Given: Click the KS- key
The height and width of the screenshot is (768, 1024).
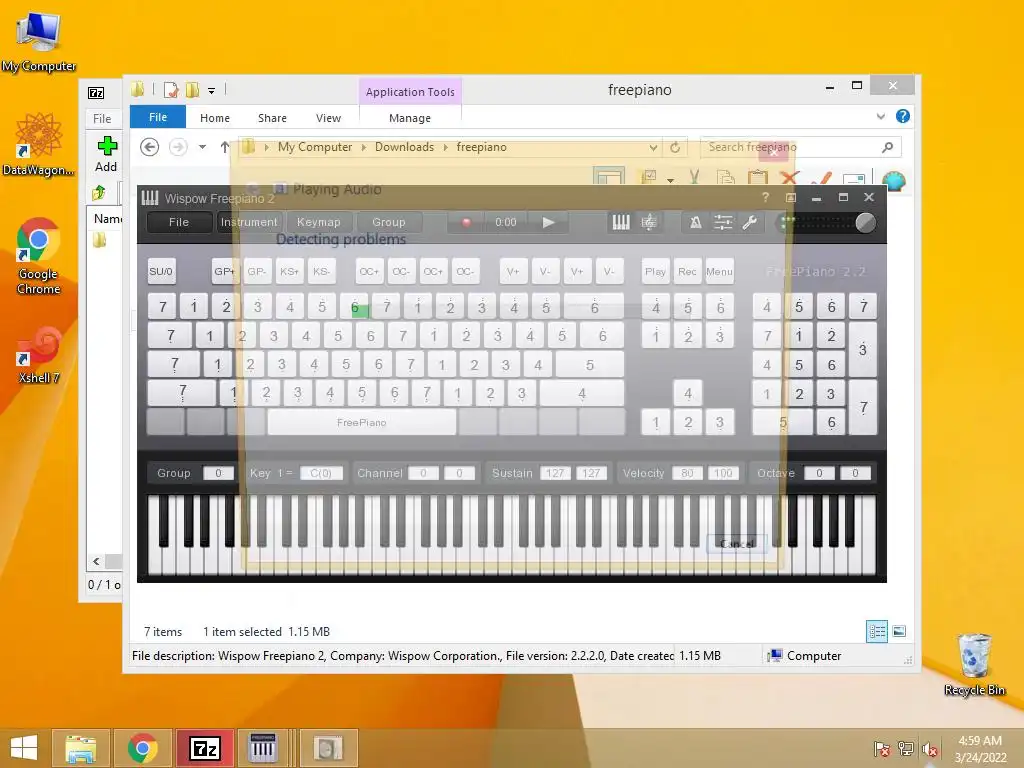Looking at the screenshot, I should [321, 272].
